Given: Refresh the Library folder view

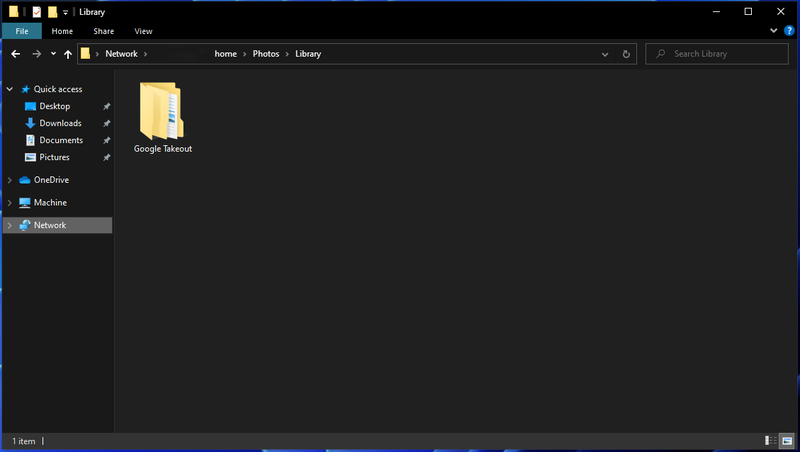Looking at the screenshot, I should pos(626,54).
